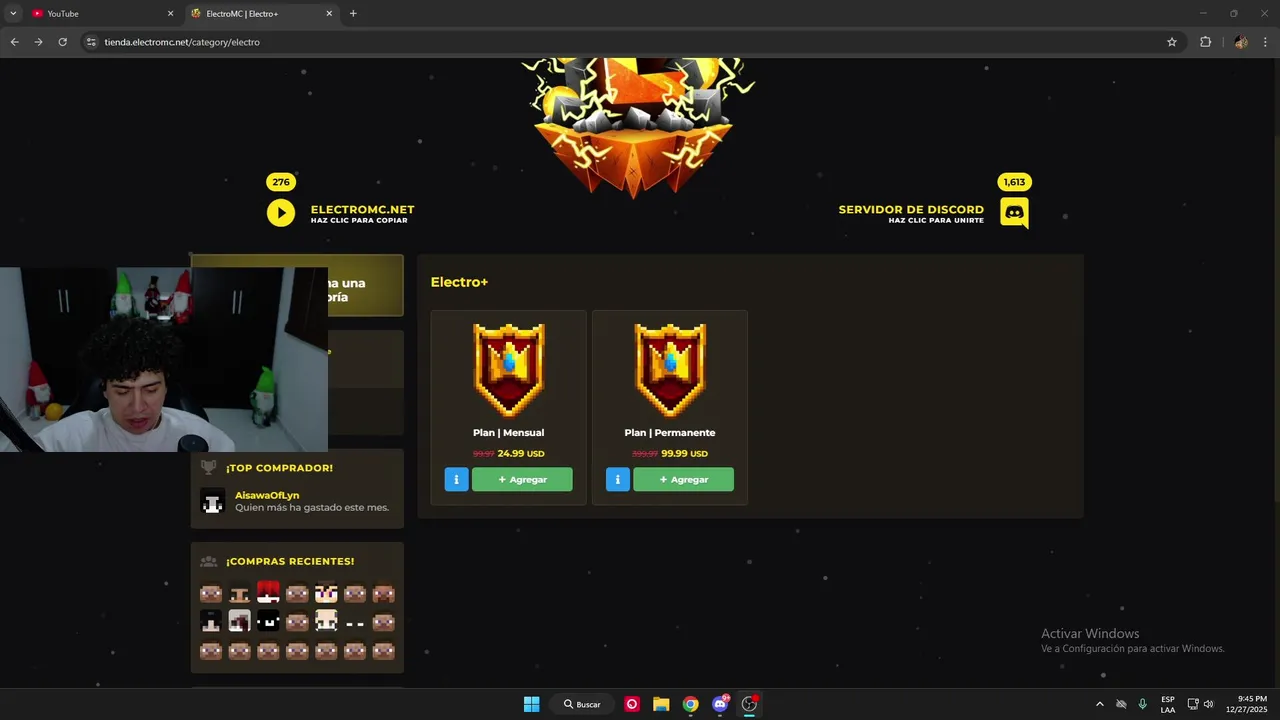Screen dimensions: 1280x720
Task: Join via SERVIDOR DE DISCORD link
Action: tap(911, 210)
